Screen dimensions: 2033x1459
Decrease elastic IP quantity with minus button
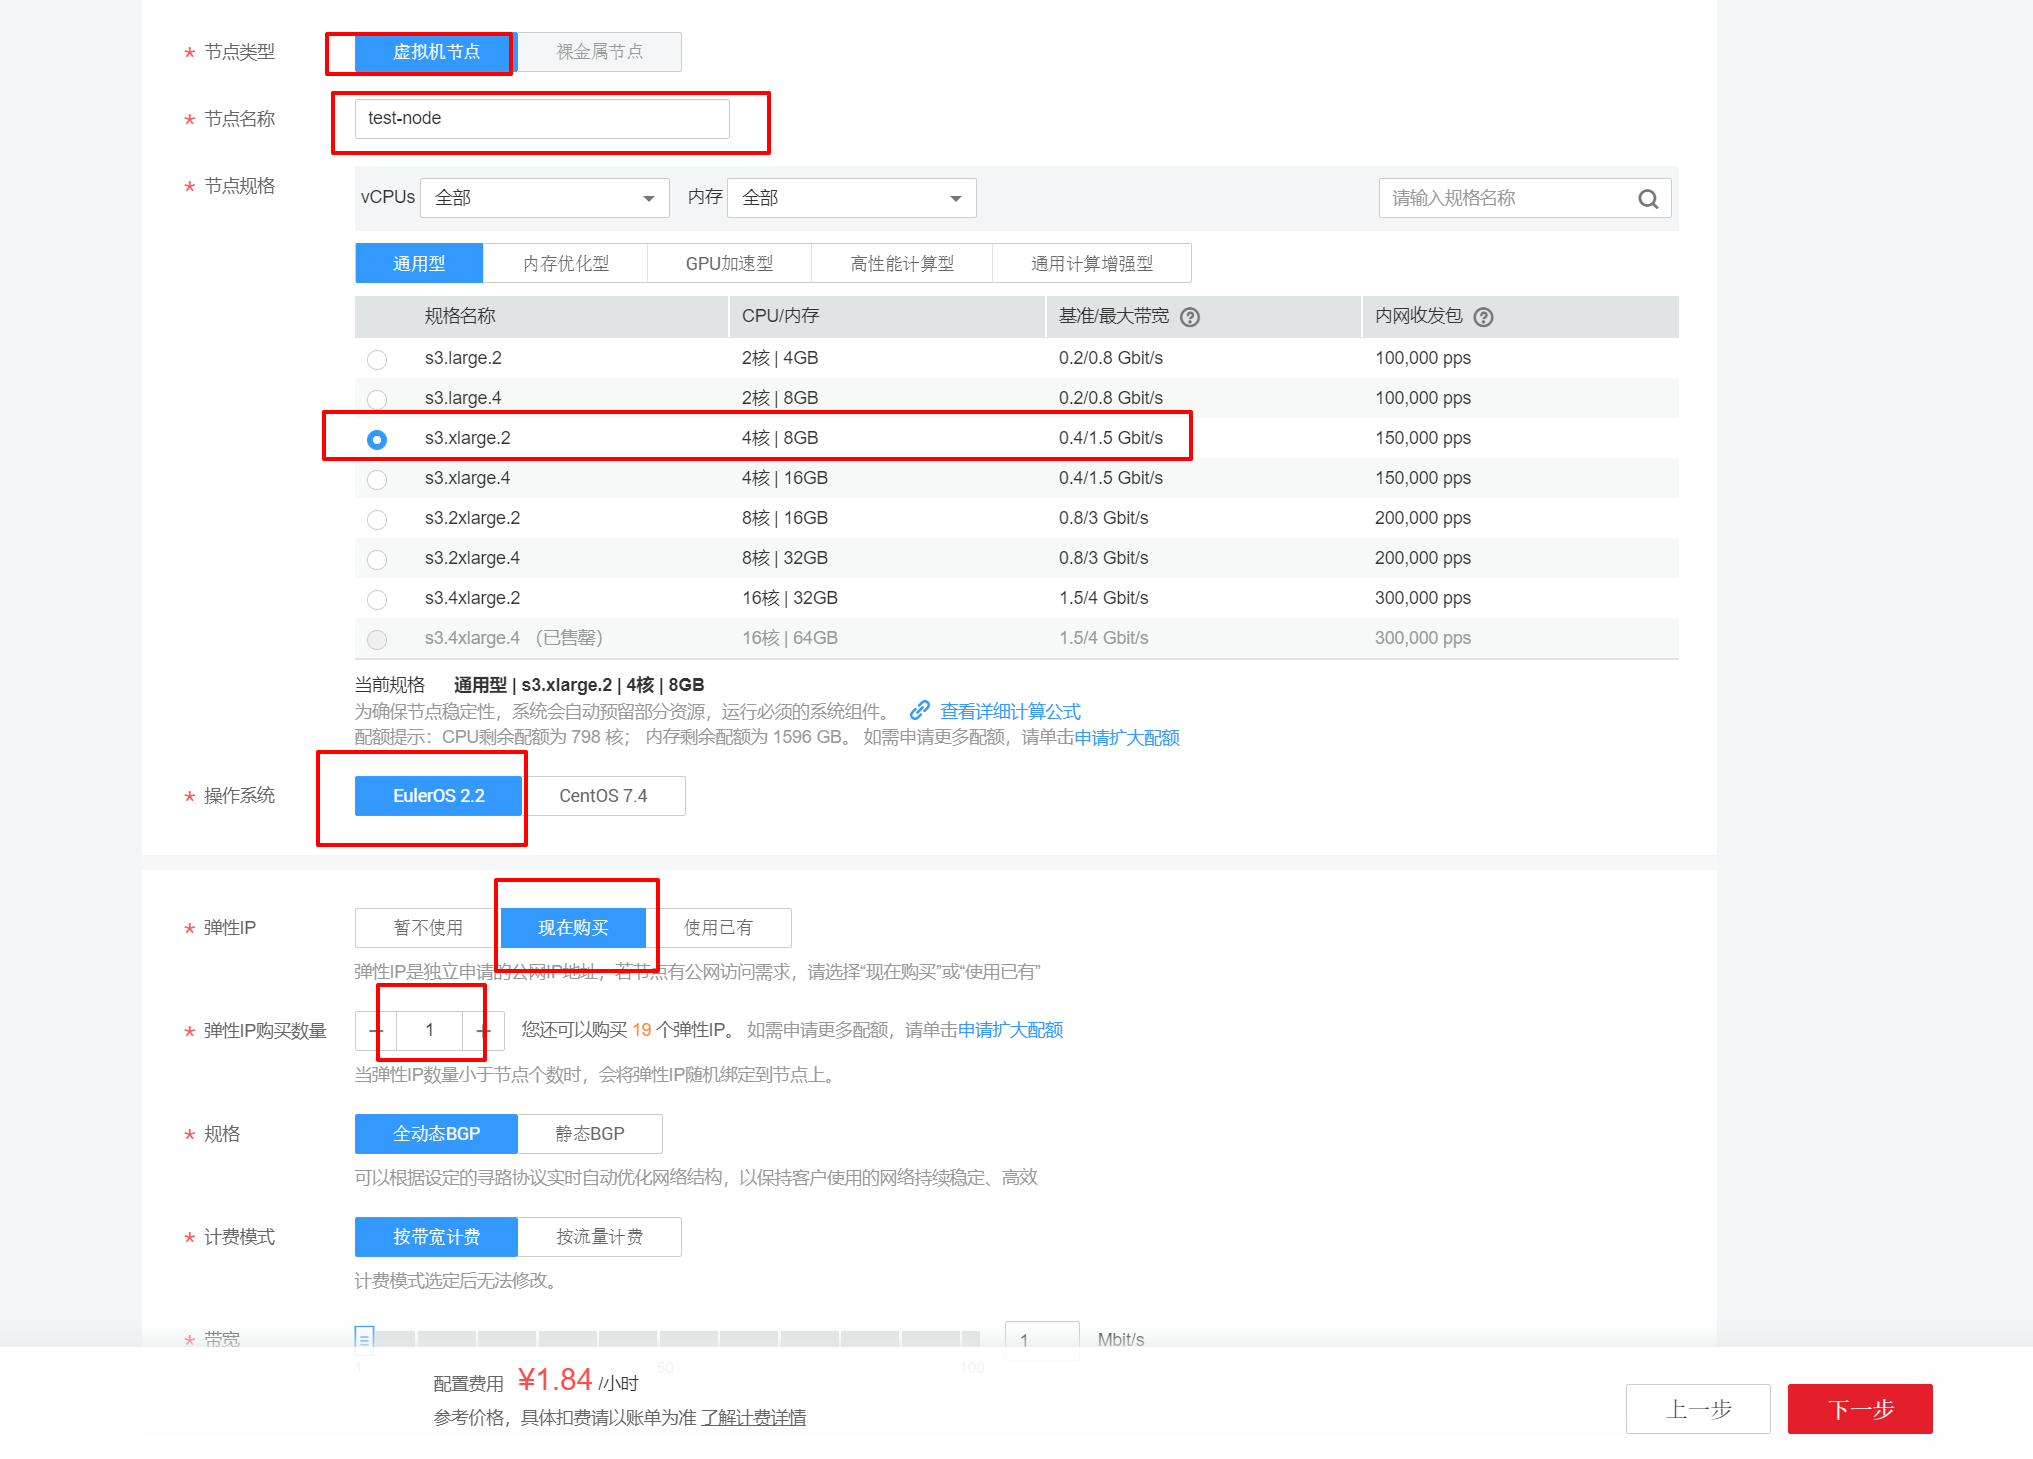pos(376,1030)
